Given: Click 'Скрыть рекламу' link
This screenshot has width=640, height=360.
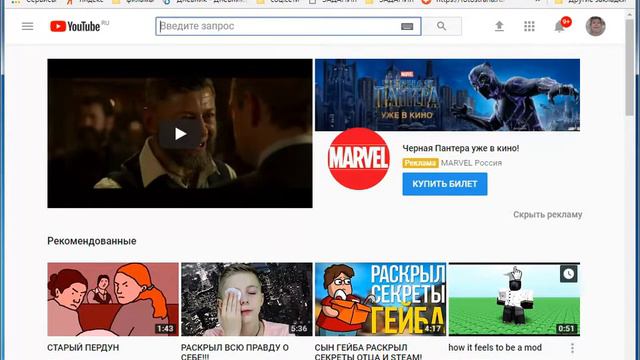Looking at the screenshot, I should 548,215.
